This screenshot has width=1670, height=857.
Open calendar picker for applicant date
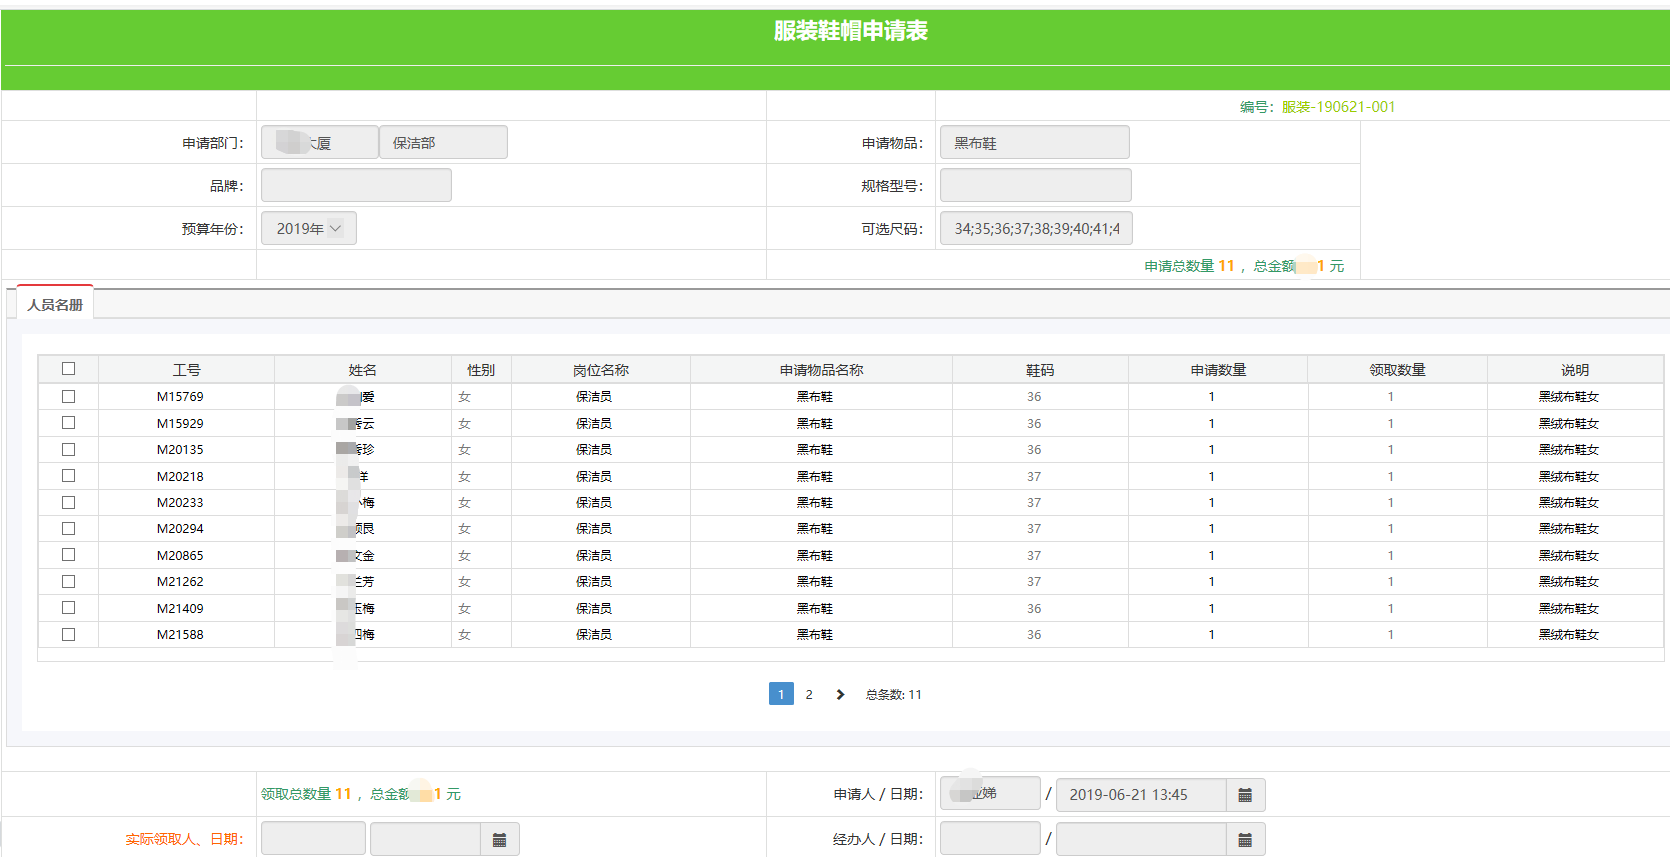pyautogui.click(x=1245, y=795)
